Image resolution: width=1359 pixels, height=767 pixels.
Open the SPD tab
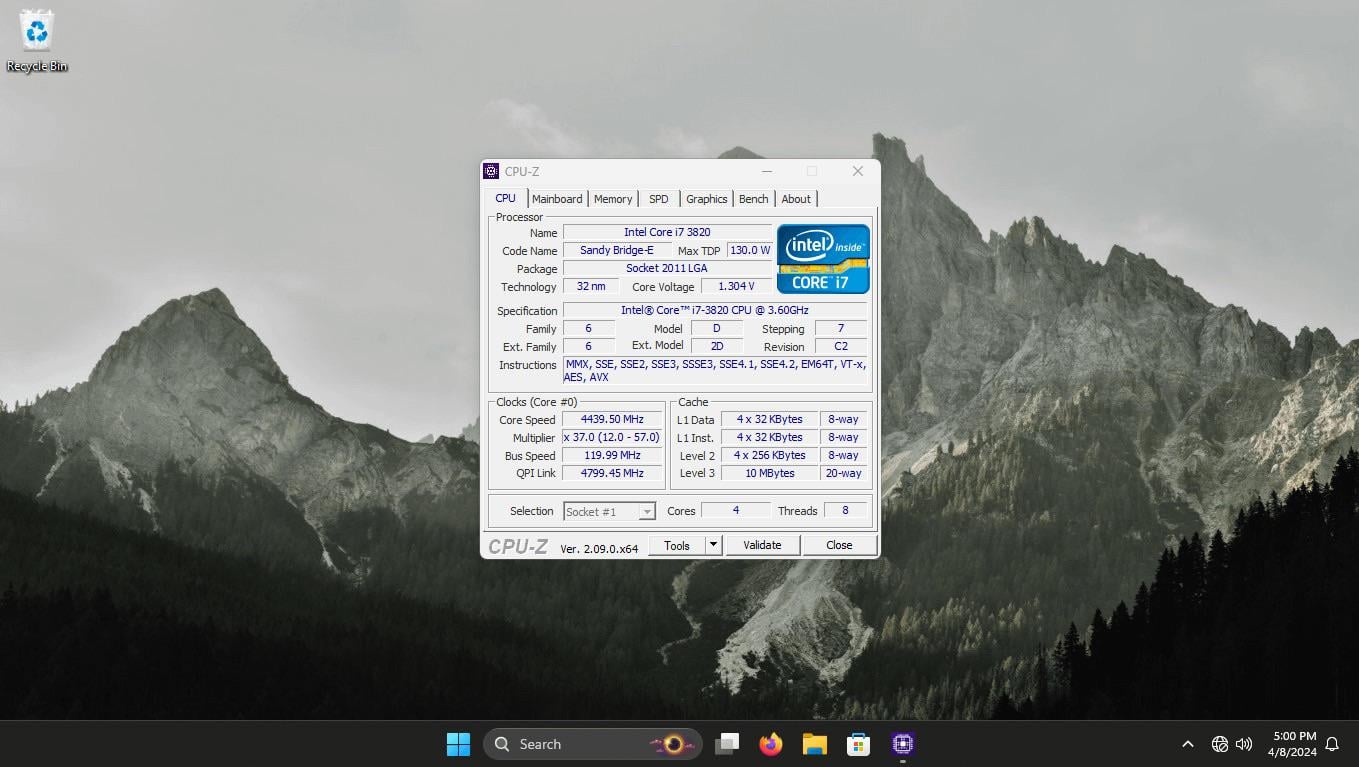click(x=658, y=199)
